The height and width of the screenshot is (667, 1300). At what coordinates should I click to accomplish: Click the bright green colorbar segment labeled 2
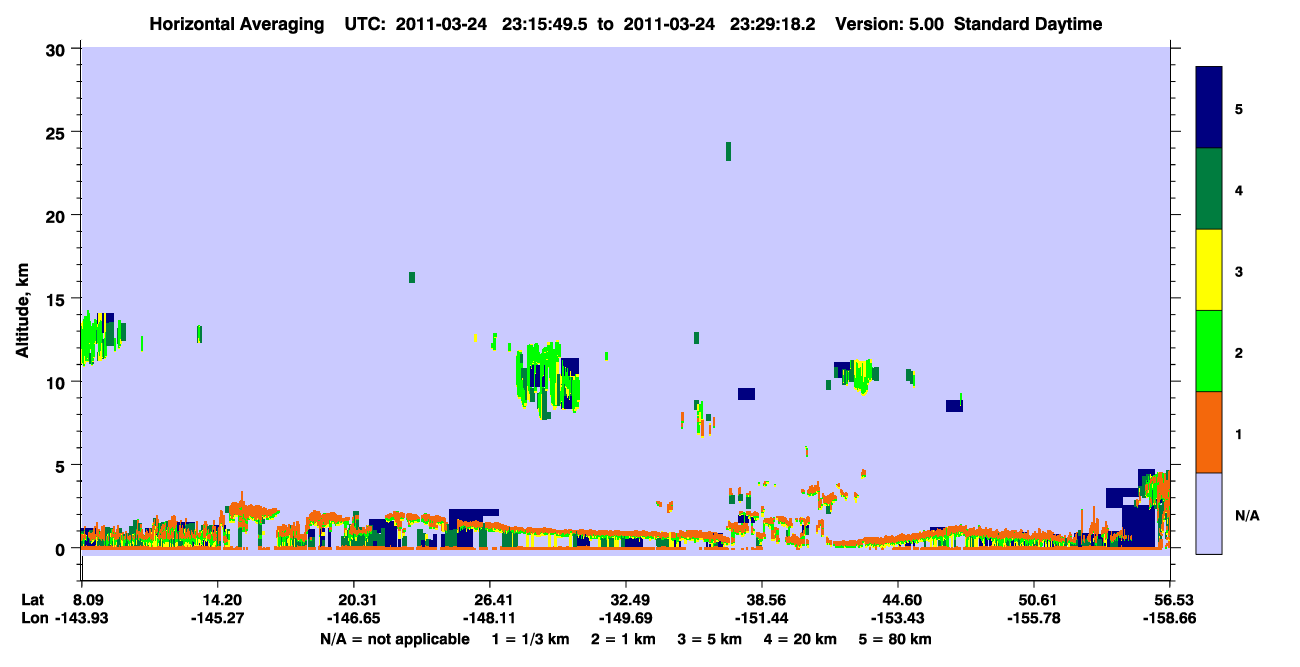click(x=1209, y=351)
